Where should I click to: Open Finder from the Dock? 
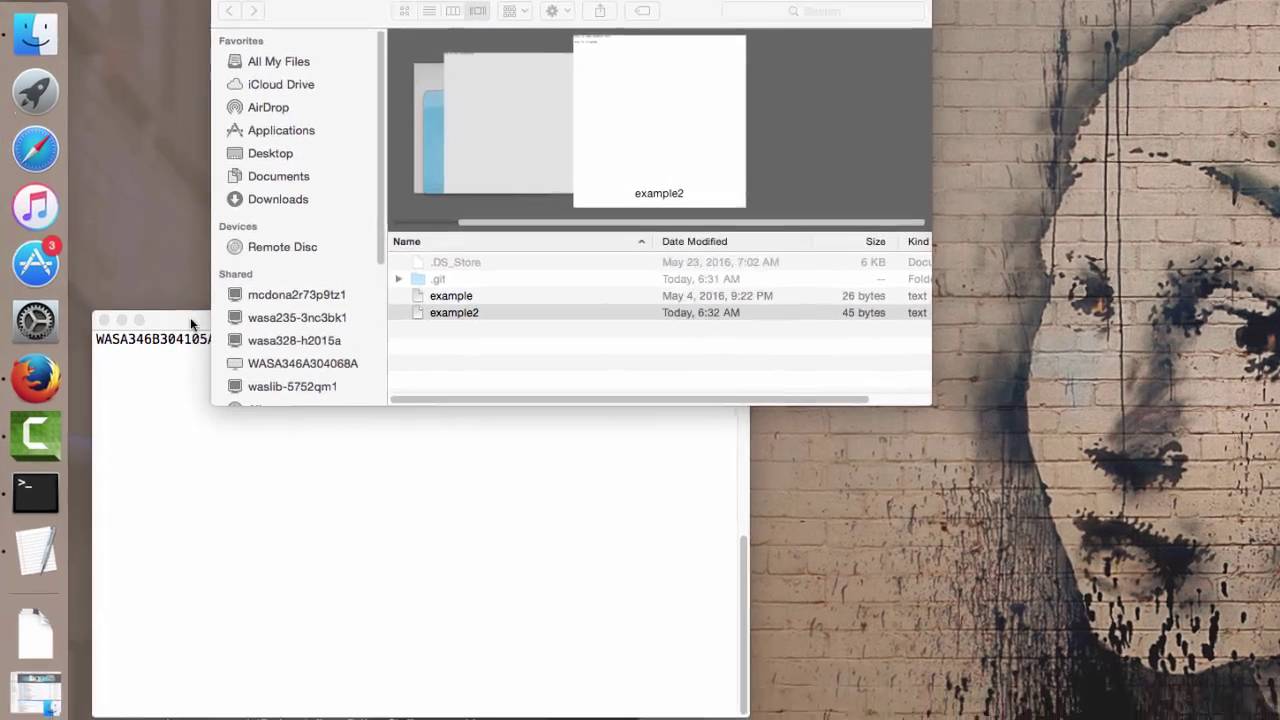[36, 35]
